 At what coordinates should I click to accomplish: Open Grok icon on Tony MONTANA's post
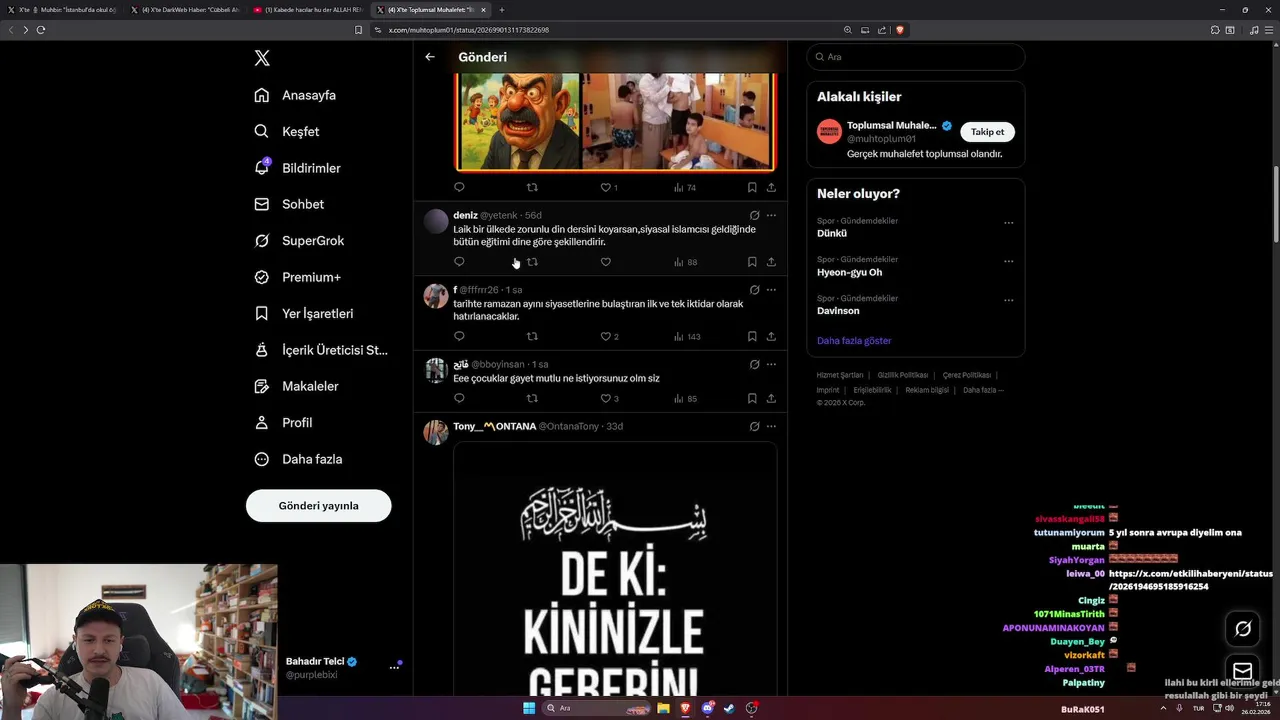(x=754, y=426)
